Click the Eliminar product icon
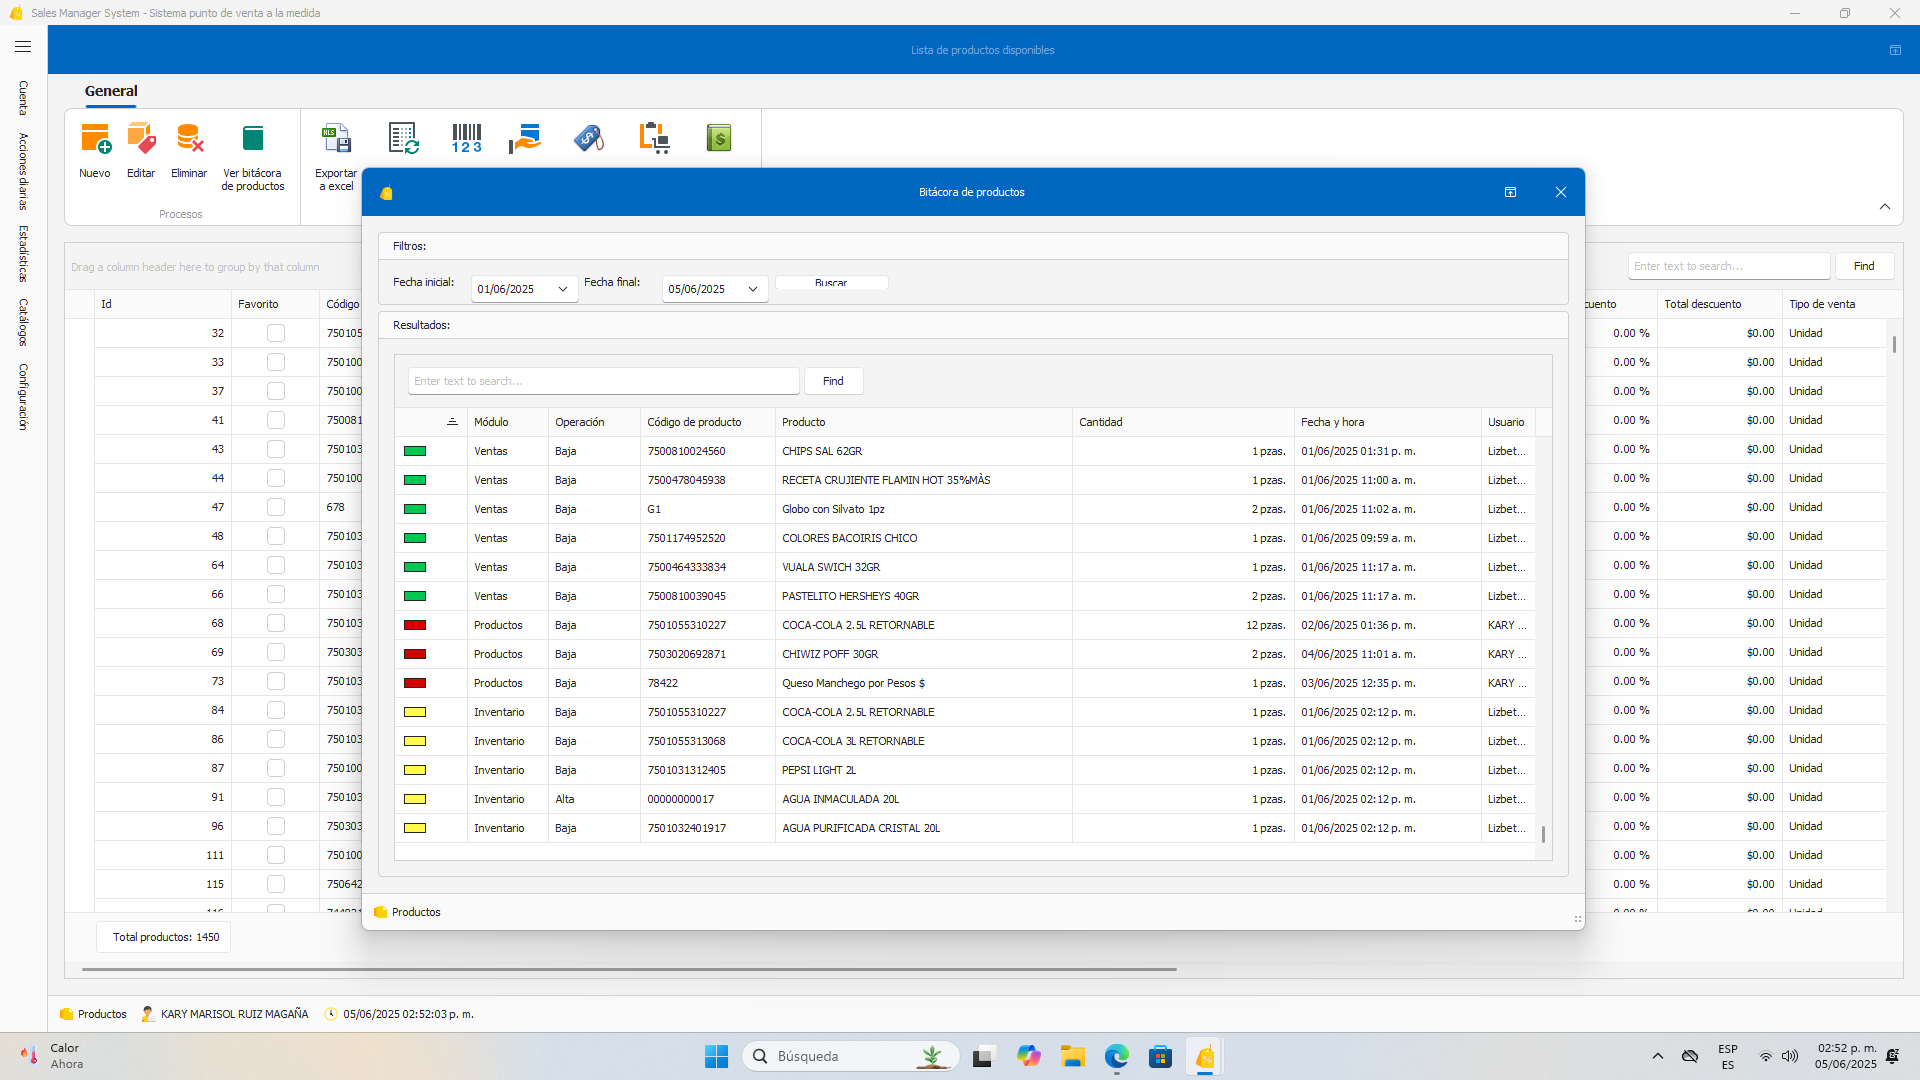 (x=189, y=139)
